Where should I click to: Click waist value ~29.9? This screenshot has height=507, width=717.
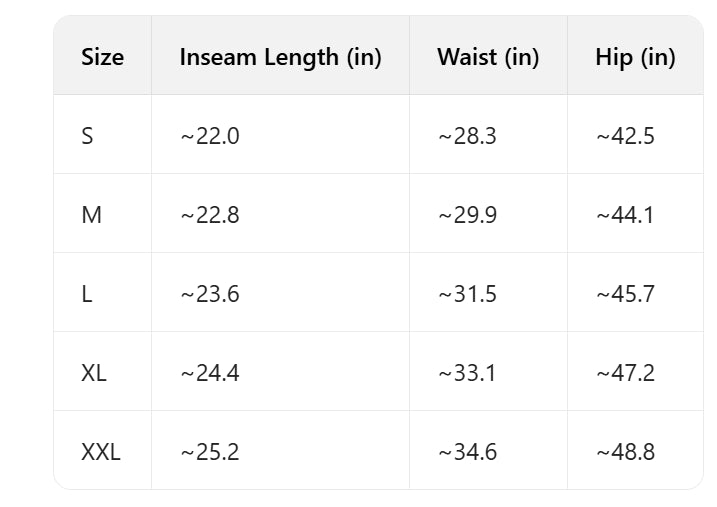[x=467, y=215]
